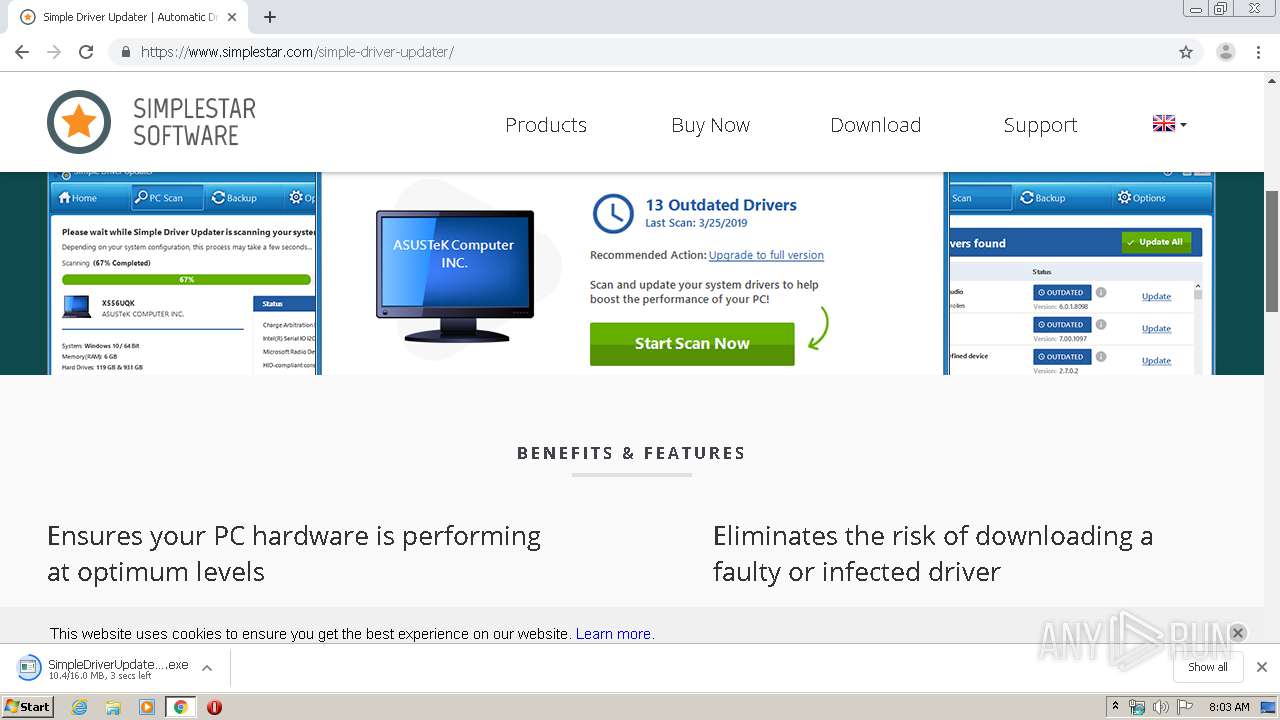This screenshot has width=1280, height=720.
Task: Show hidden tray icons arrow
Action: pyautogui.click(x=1116, y=707)
